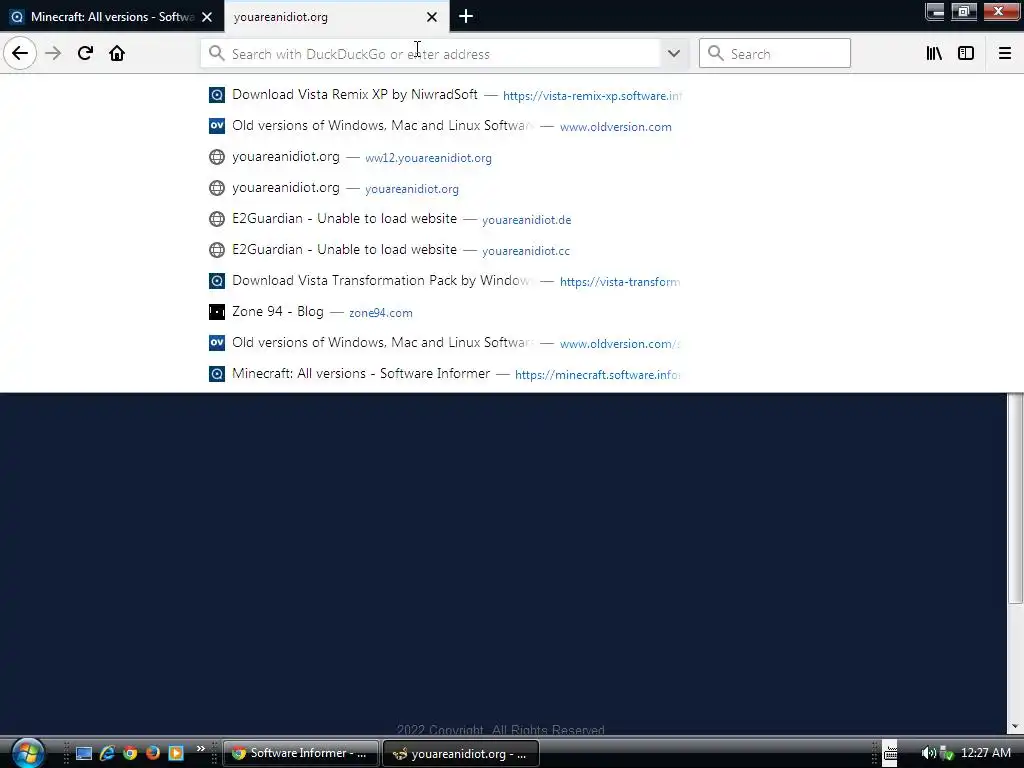1024x768 pixels.
Task: Expand quick launch overflow chevron
Action: [200, 748]
